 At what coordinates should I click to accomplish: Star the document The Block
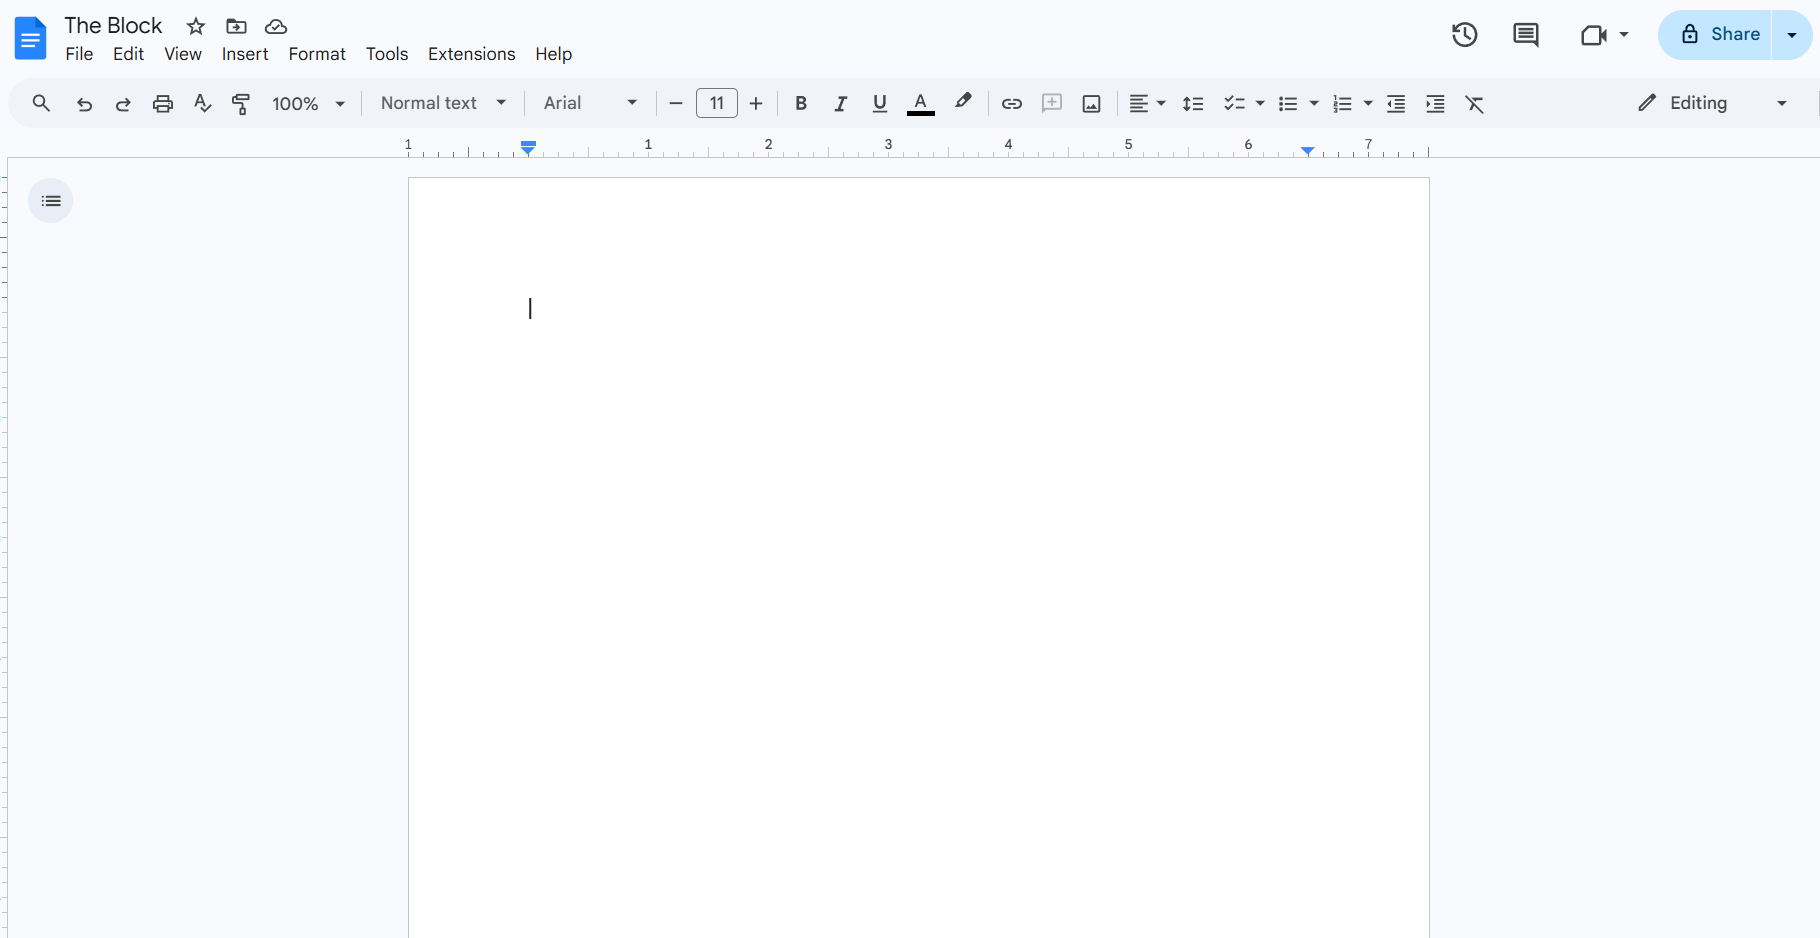(196, 26)
